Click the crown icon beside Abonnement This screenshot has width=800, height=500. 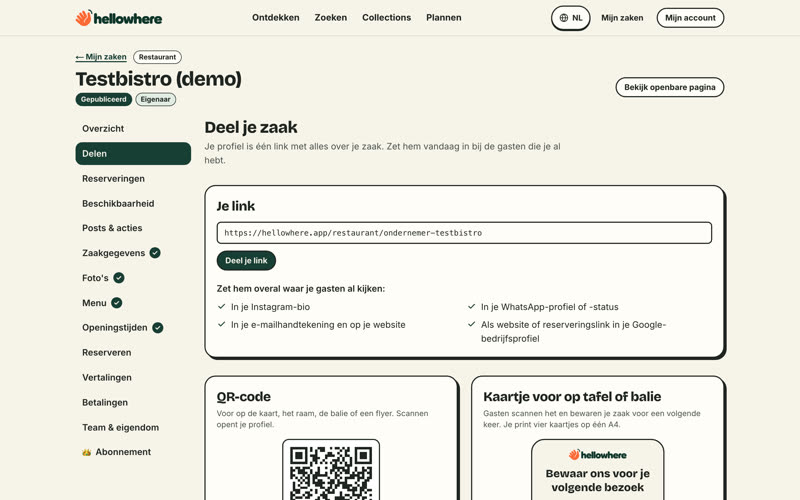(x=86, y=452)
